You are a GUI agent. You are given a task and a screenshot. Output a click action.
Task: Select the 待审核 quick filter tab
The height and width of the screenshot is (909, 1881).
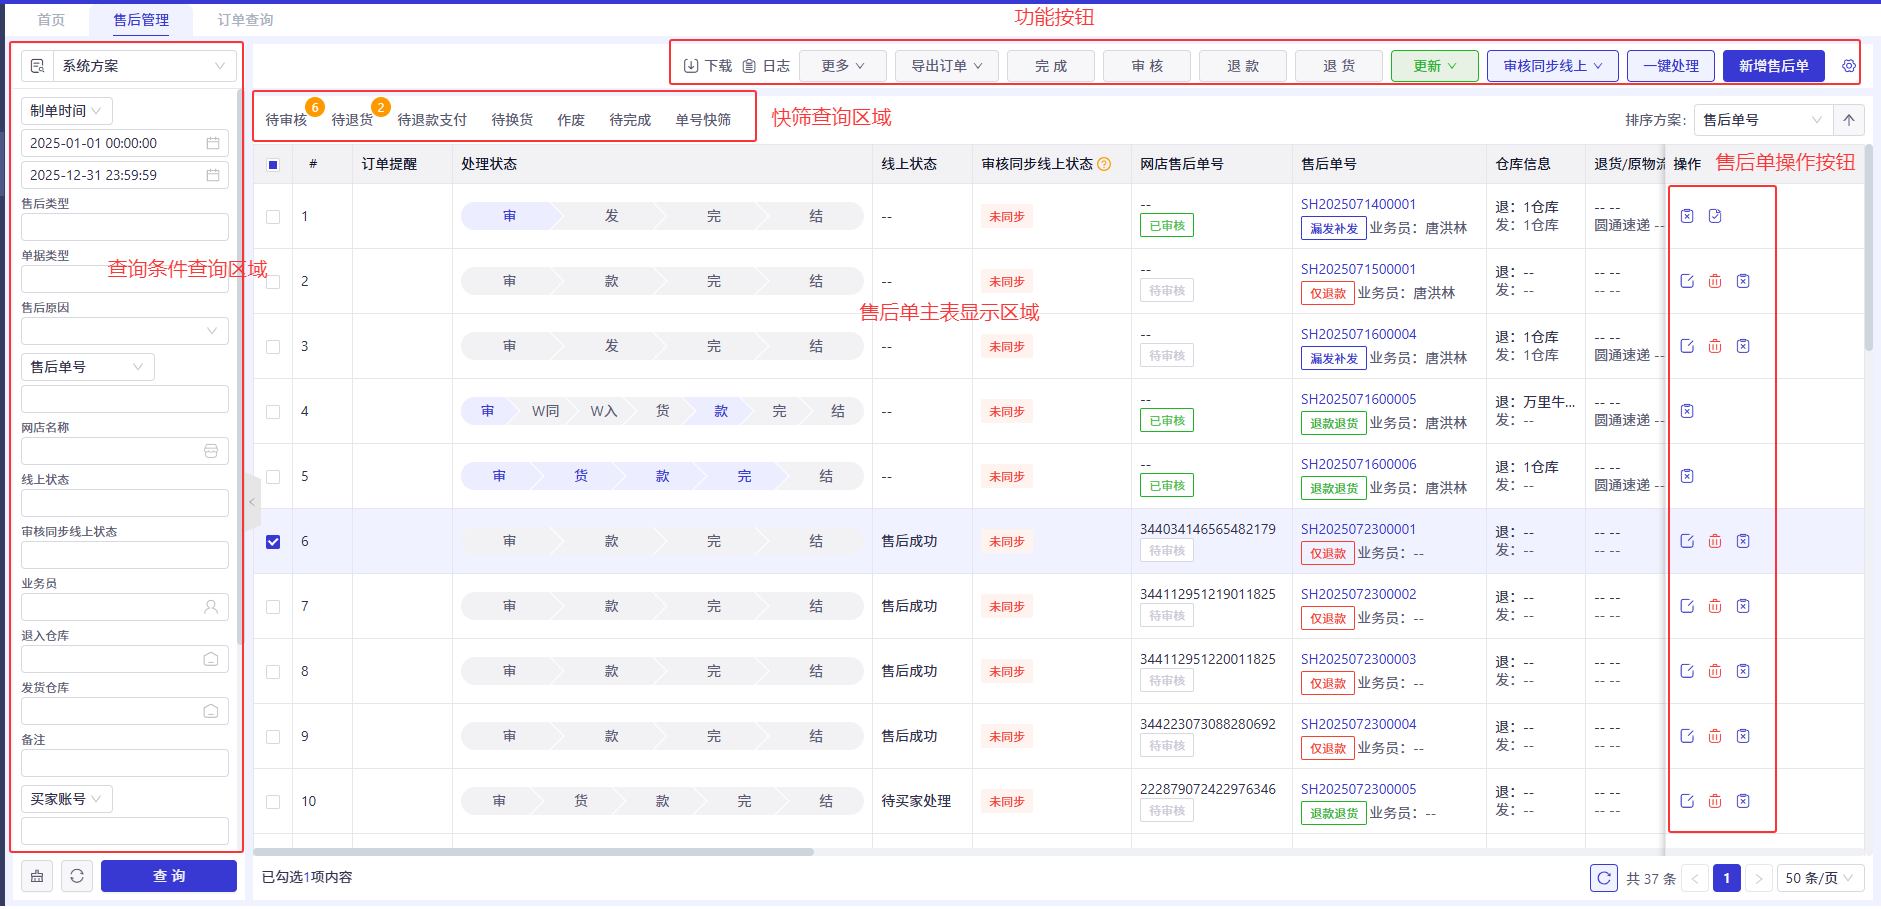coord(286,120)
